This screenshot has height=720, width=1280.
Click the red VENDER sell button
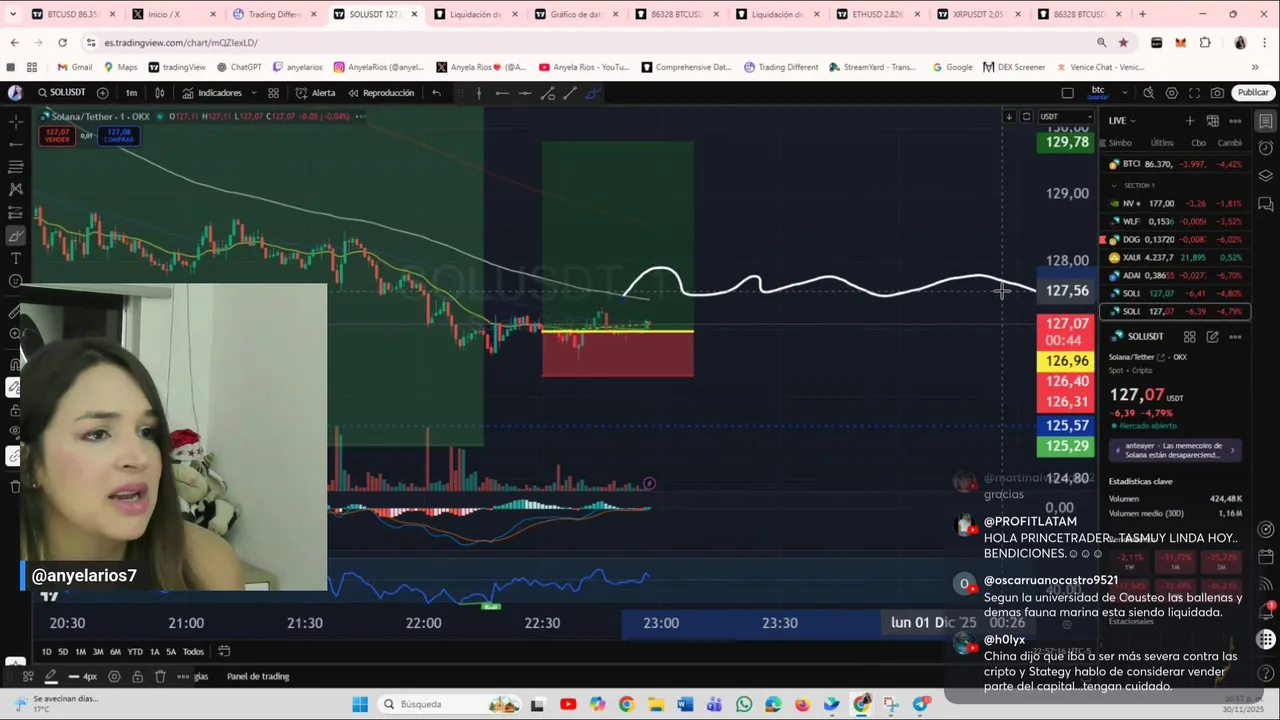57,135
